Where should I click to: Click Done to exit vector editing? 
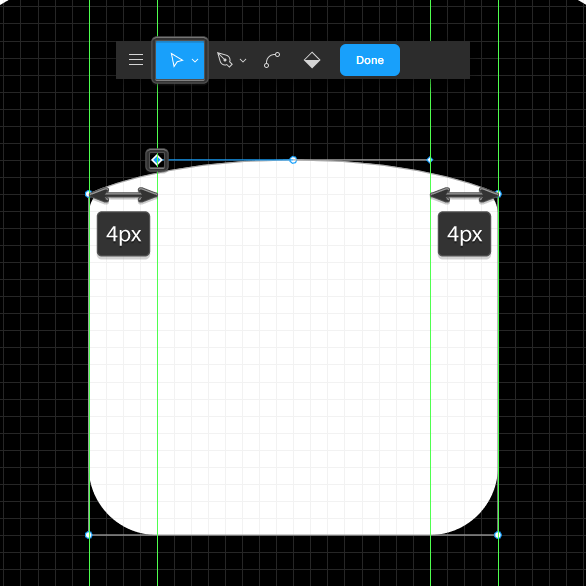(370, 60)
